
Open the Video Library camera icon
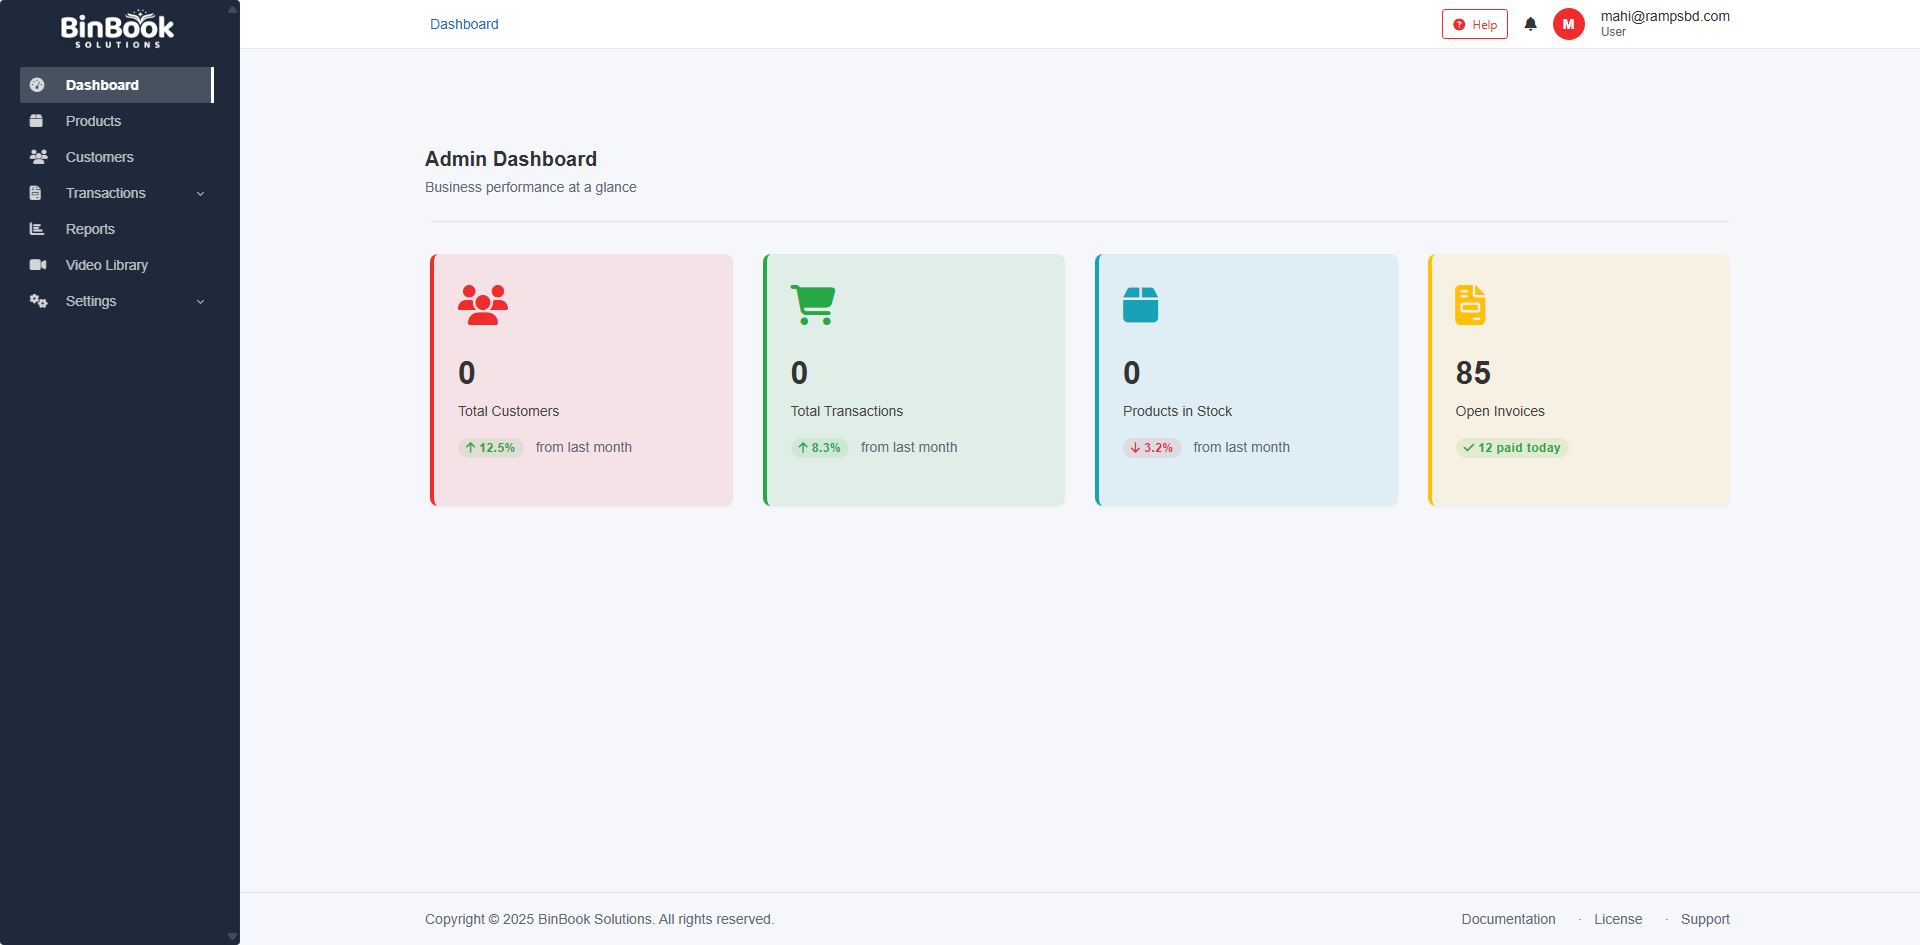[x=38, y=265]
